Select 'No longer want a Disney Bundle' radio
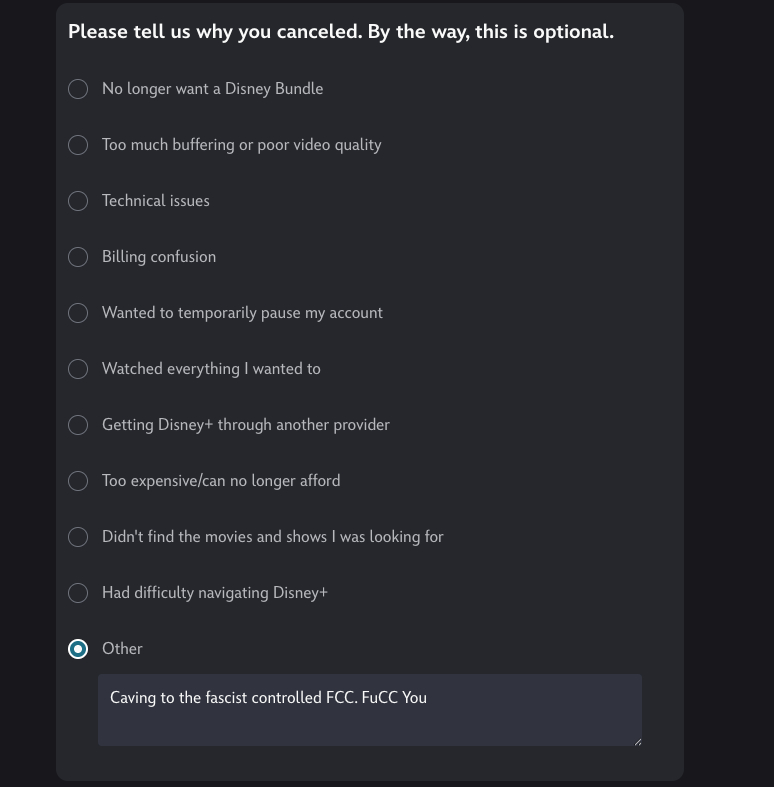 point(78,89)
